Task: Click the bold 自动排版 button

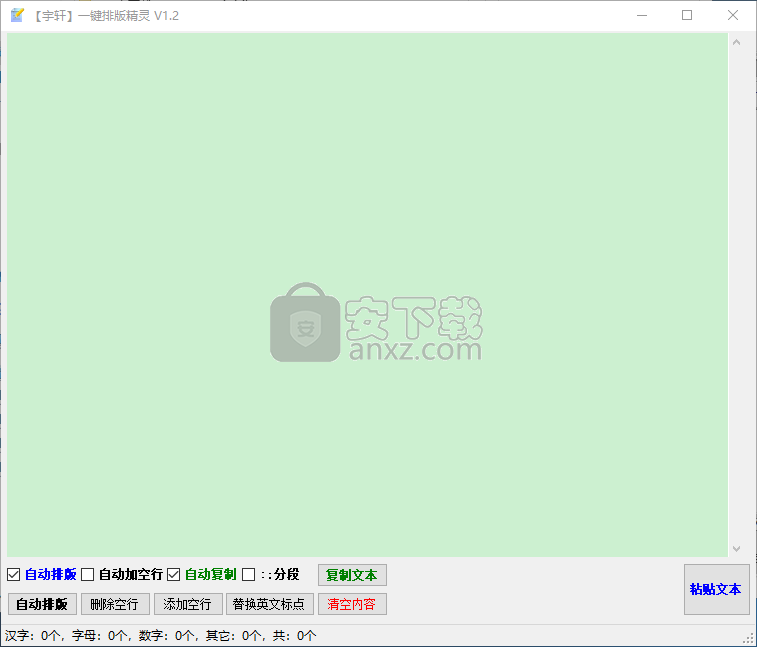Action: (x=42, y=604)
